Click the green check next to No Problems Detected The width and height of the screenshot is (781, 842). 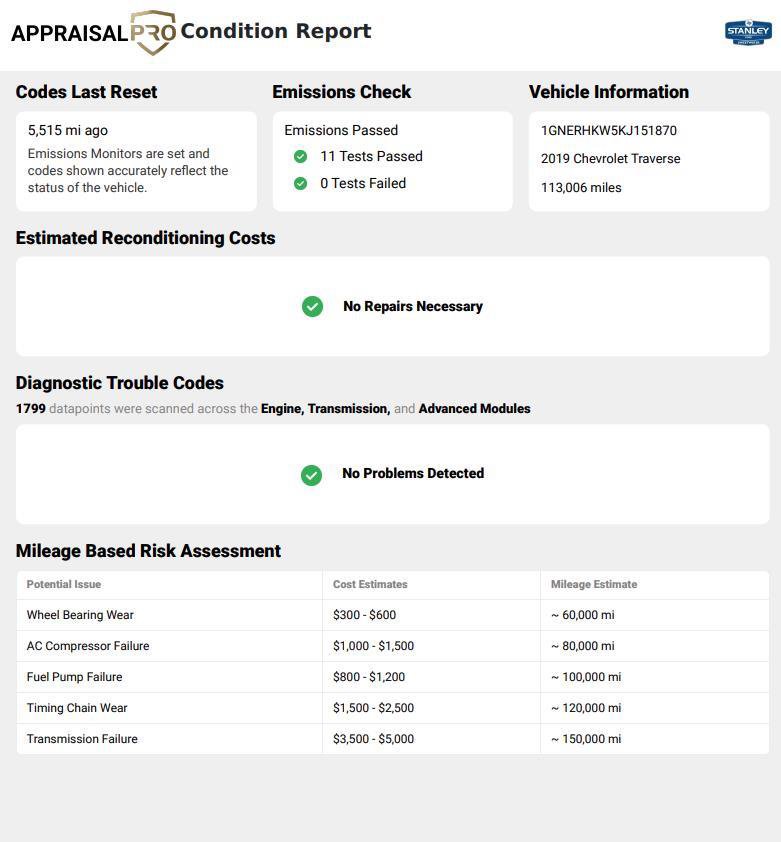(x=312, y=475)
